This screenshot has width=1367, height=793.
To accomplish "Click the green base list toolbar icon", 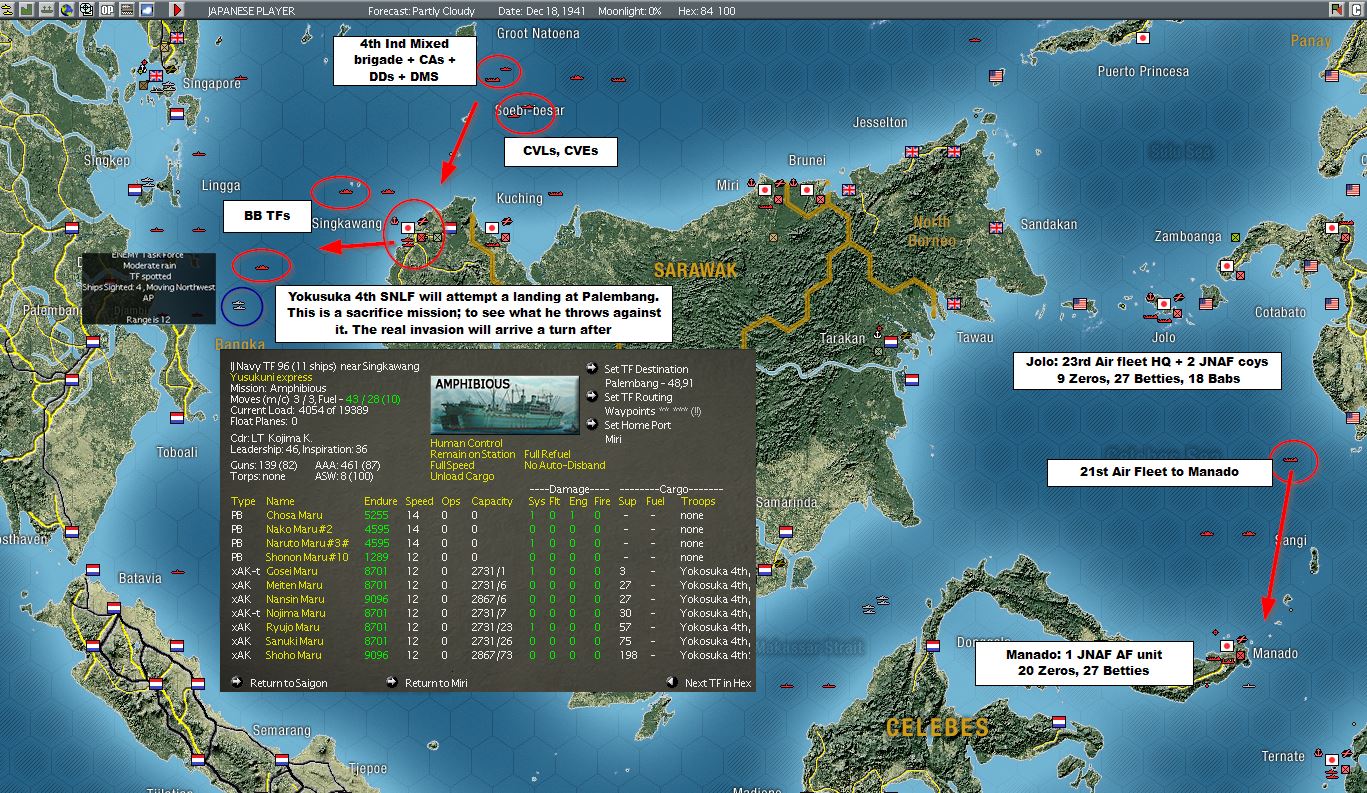I will [27, 10].
